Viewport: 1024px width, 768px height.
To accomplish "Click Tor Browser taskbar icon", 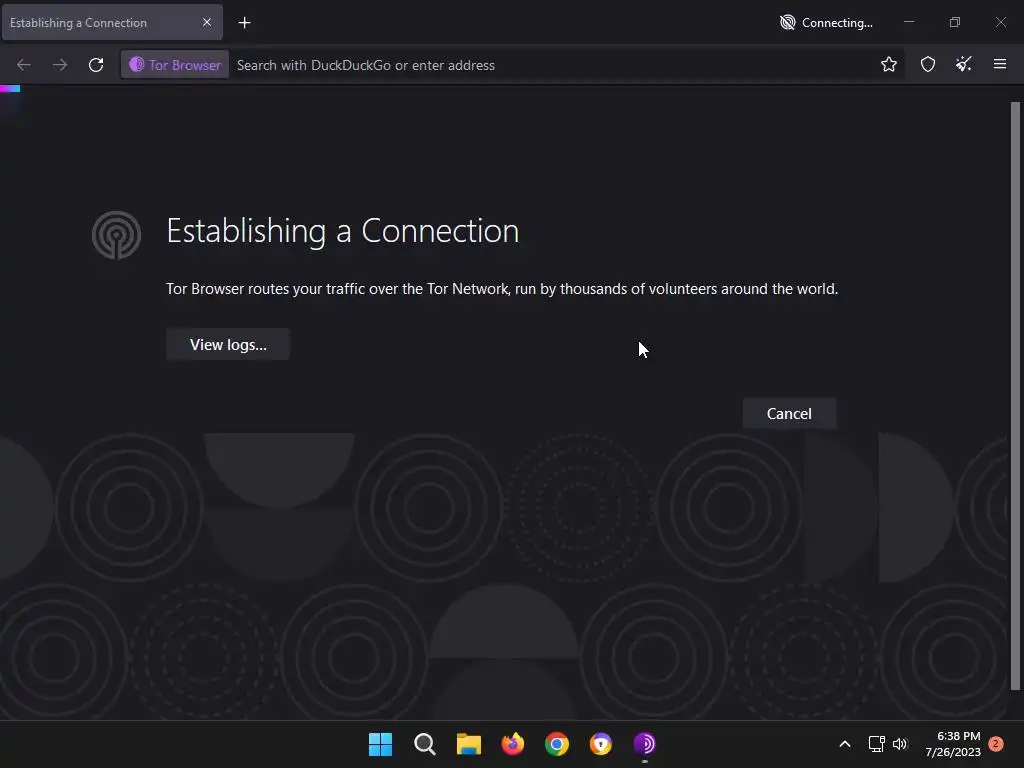I will pyautogui.click(x=645, y=744).
